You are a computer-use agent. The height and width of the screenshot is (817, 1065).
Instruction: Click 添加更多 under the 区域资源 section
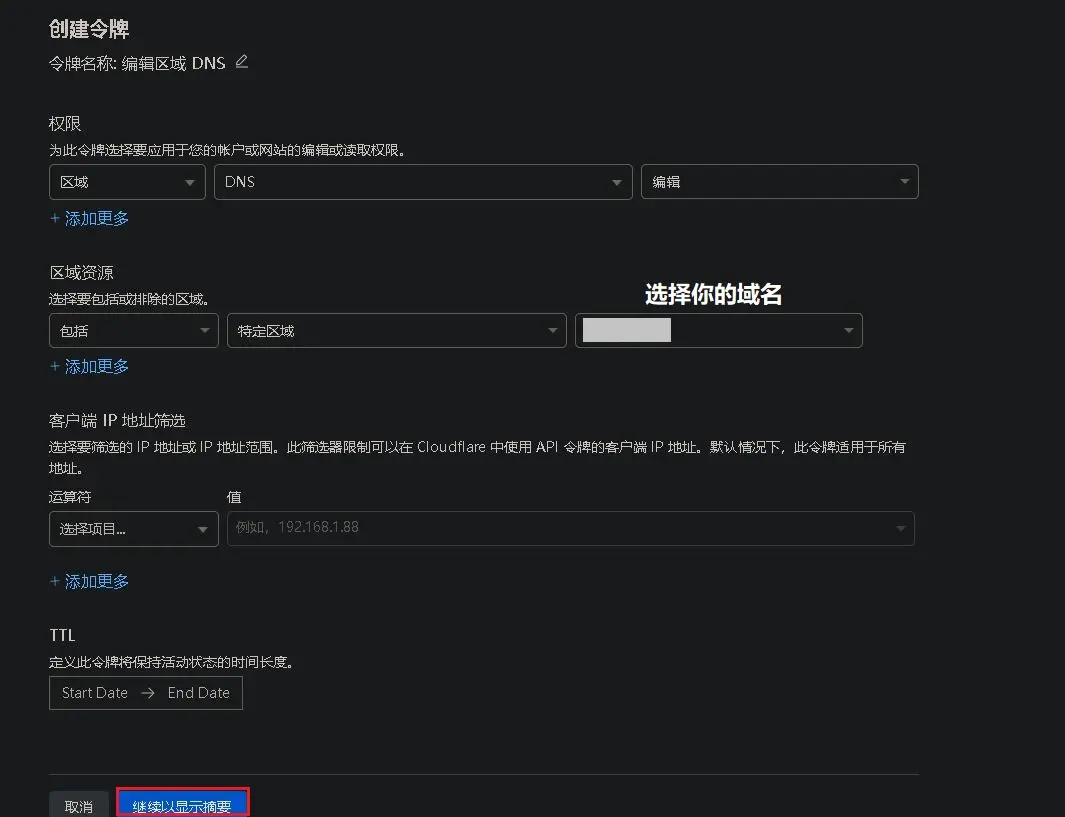tap(89, 366)
